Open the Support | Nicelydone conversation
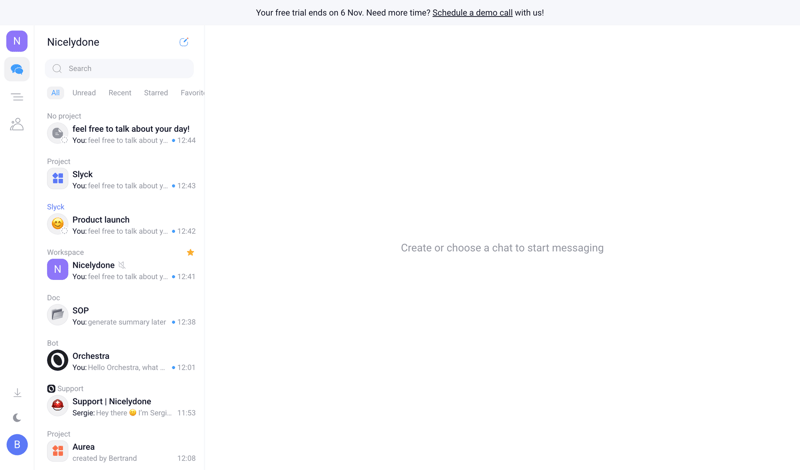This screenshot has width=800, height=470. click(120, 406)
